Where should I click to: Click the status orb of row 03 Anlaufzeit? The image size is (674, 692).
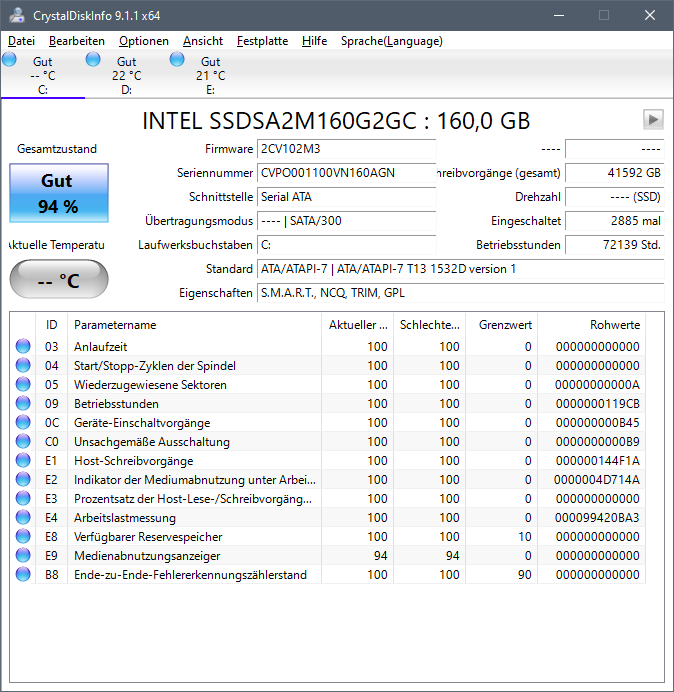[23, 346]
